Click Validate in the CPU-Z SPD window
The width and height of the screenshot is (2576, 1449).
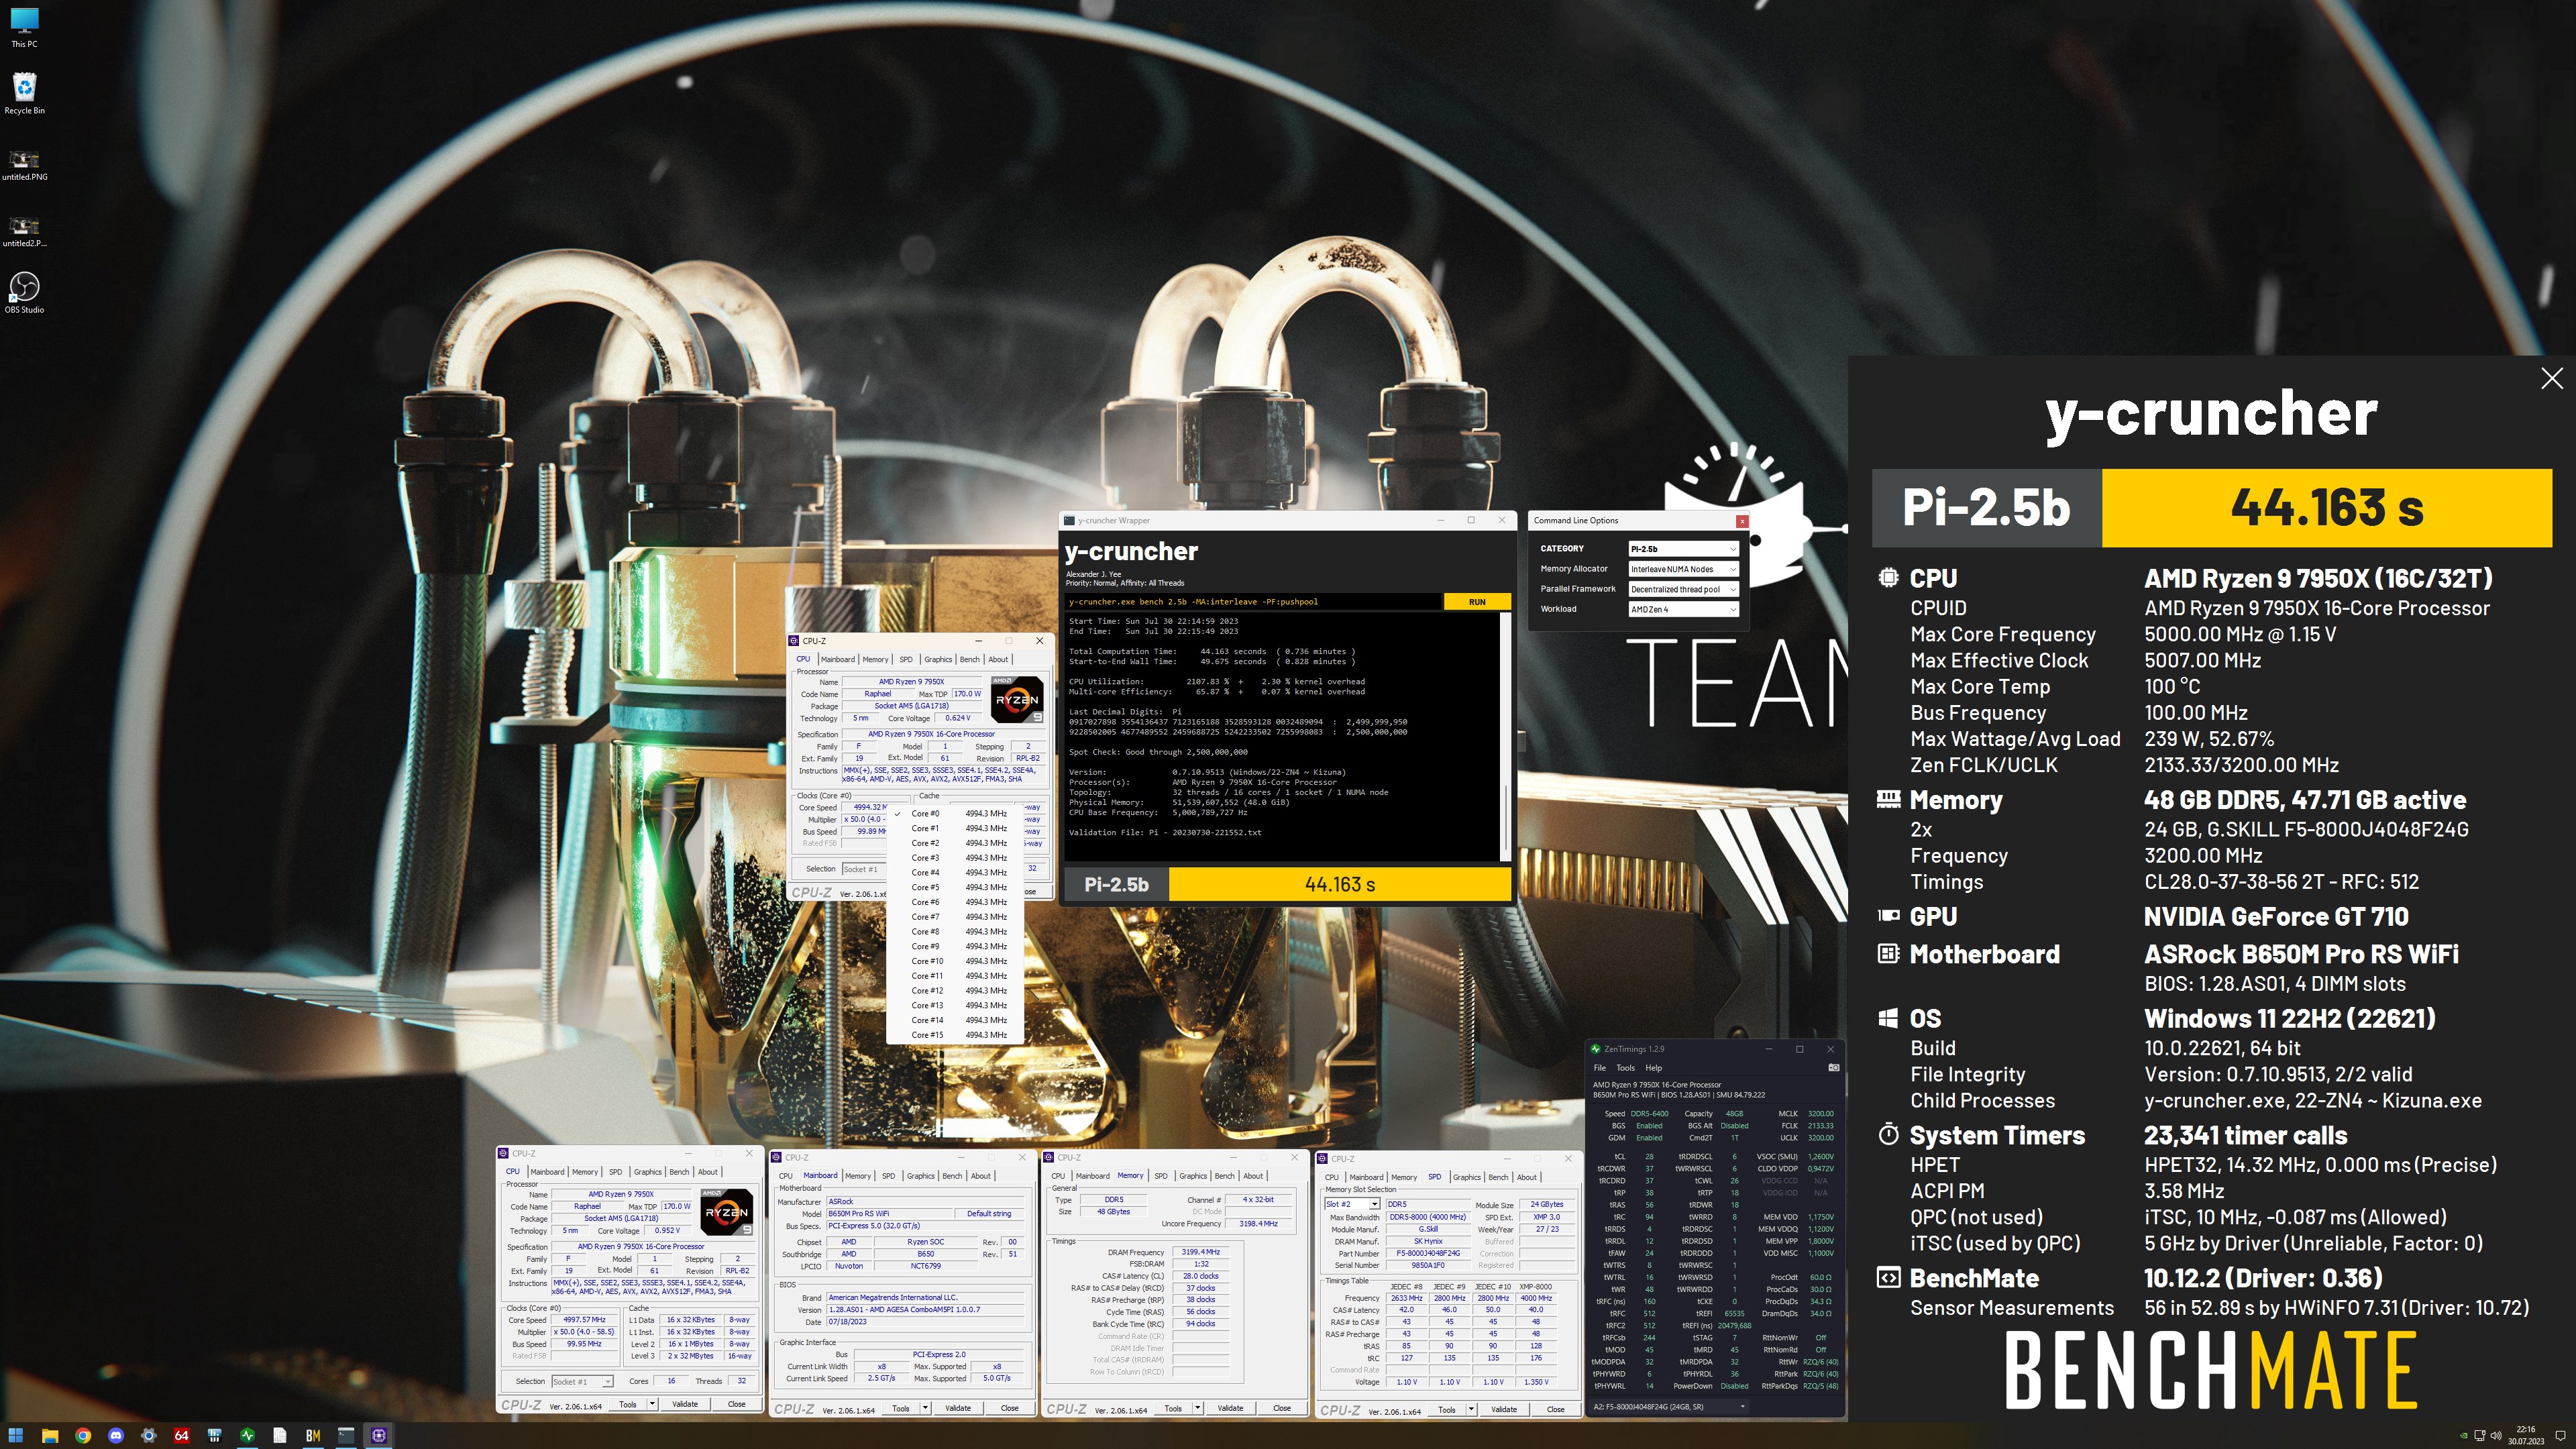(1504, 1409)
